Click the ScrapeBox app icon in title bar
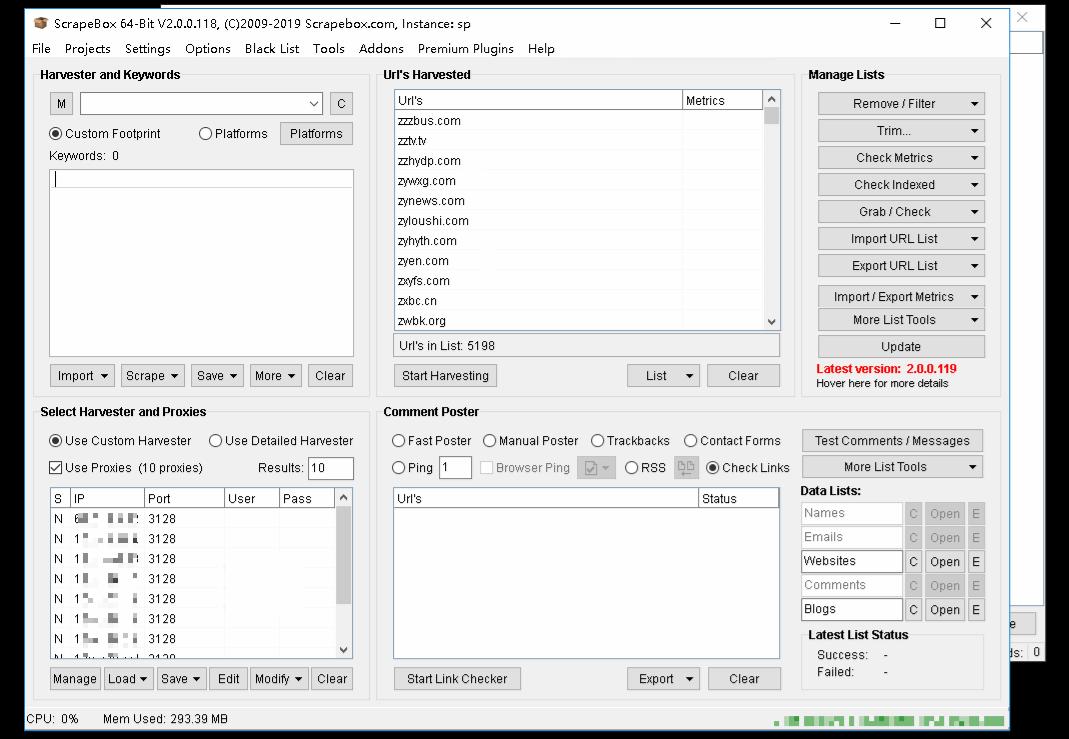 pyautogui.click(x=41, y=23)
